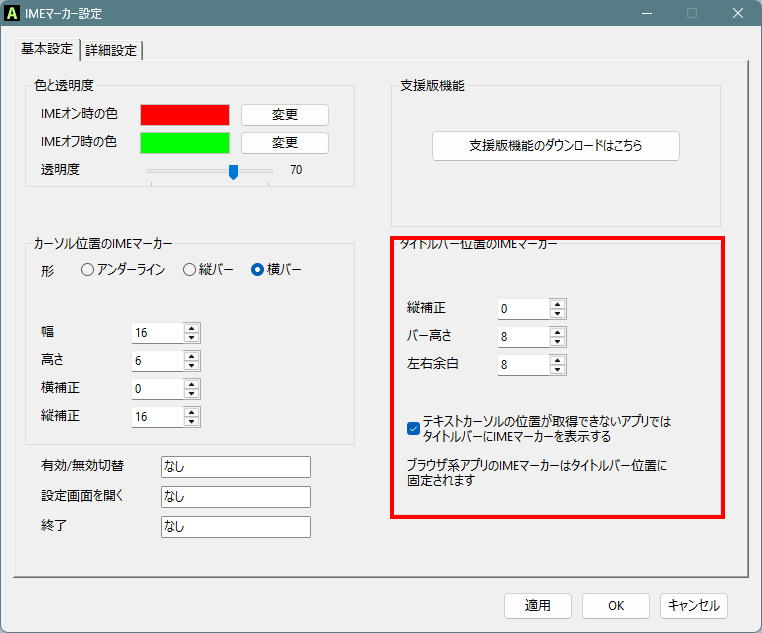Click the 有効/無効切替 hotkey field
Viewport: 762px width, 633px height.
point(236,467)
